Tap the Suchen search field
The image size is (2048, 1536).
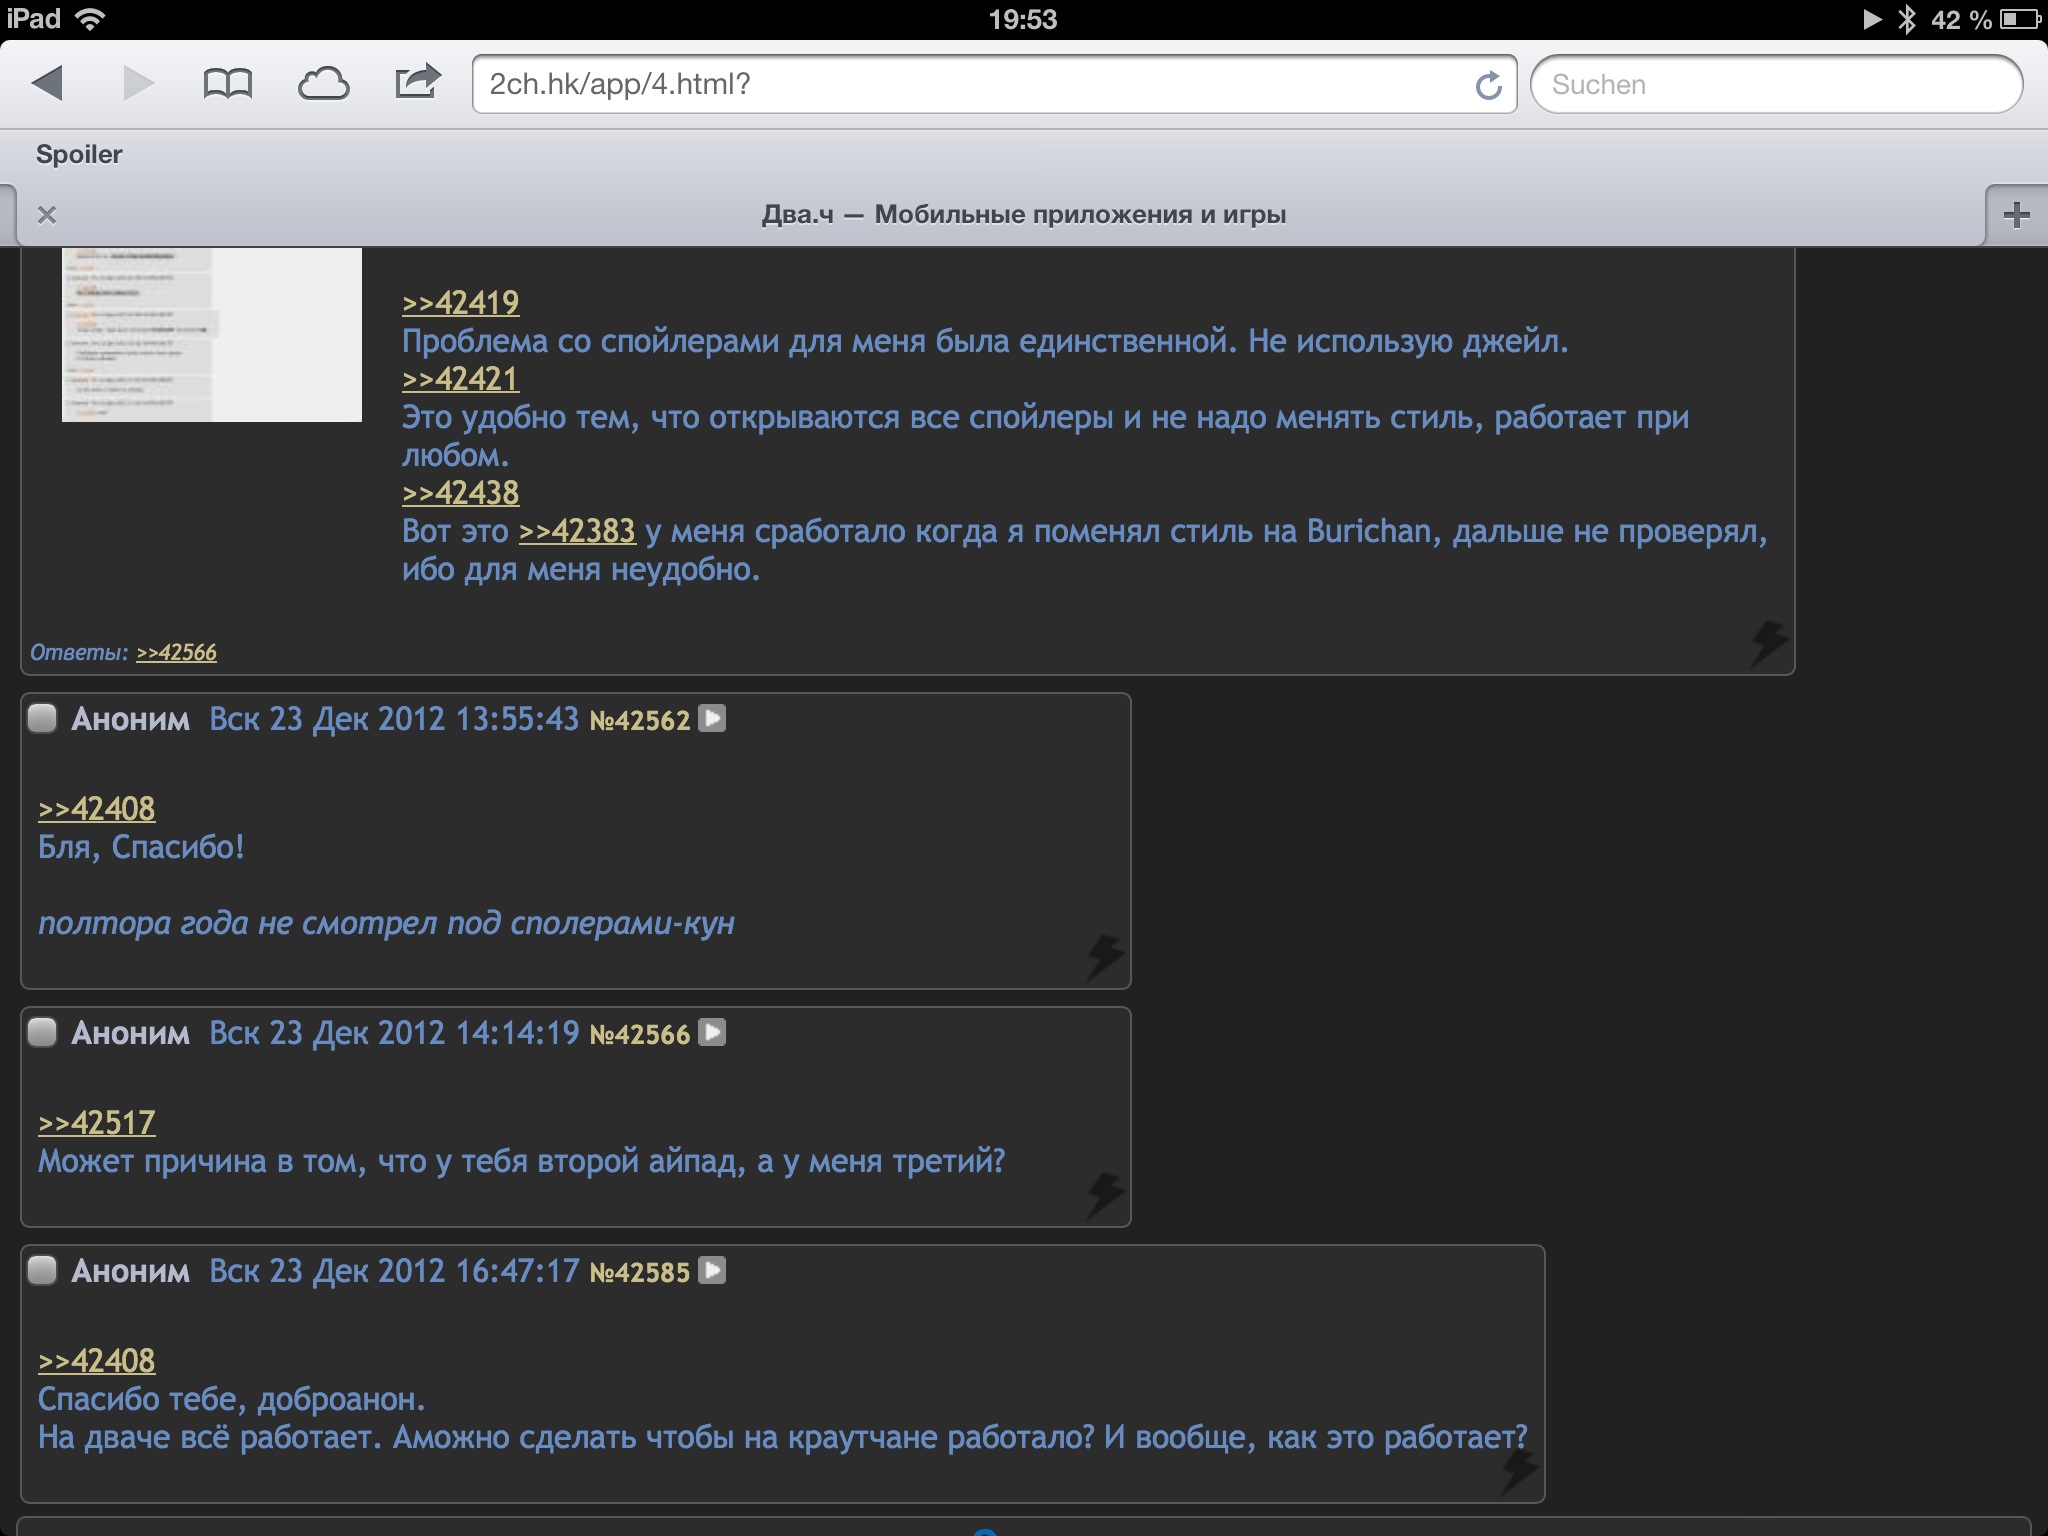pos(1775,85)
